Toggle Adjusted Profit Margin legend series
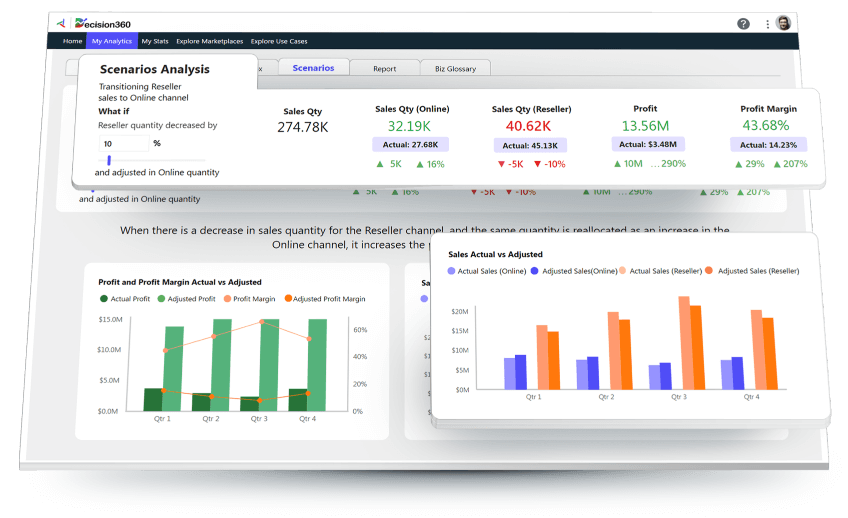 pos(286,299)
